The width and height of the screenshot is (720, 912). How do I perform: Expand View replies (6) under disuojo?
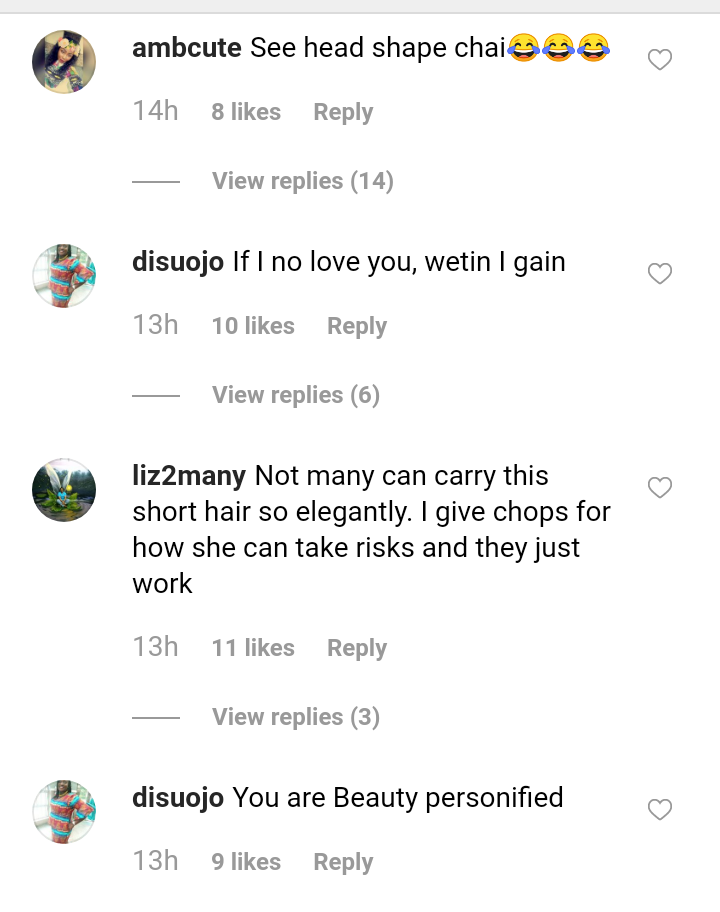pos(295,395)
